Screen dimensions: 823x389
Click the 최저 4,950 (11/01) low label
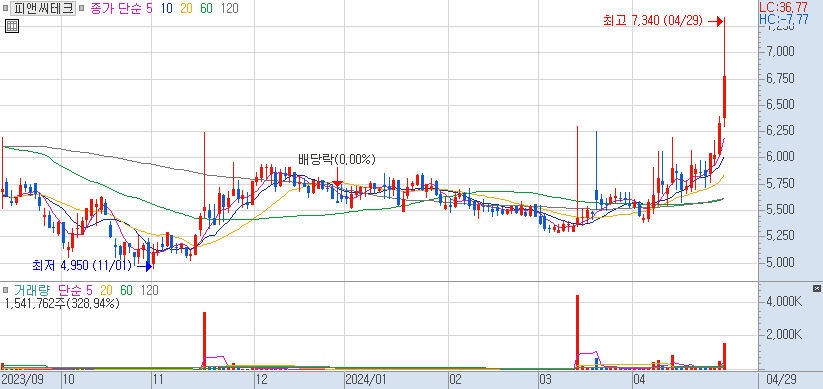coord(82,266)
